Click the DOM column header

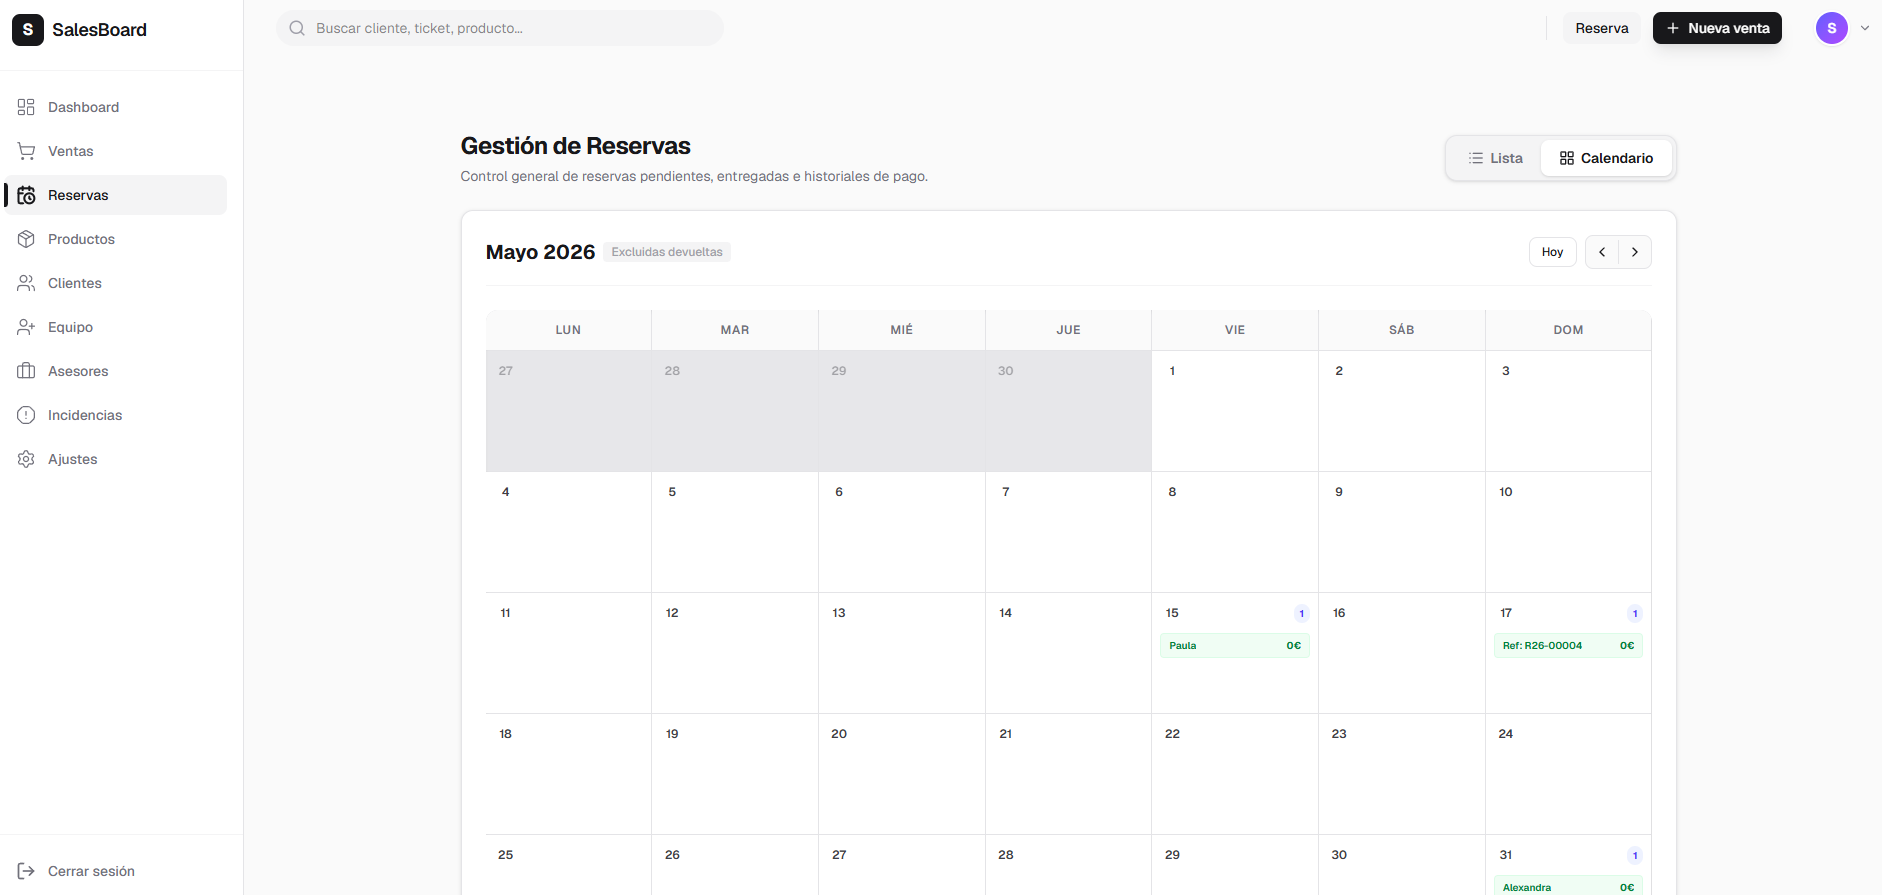coord(1568,330)
